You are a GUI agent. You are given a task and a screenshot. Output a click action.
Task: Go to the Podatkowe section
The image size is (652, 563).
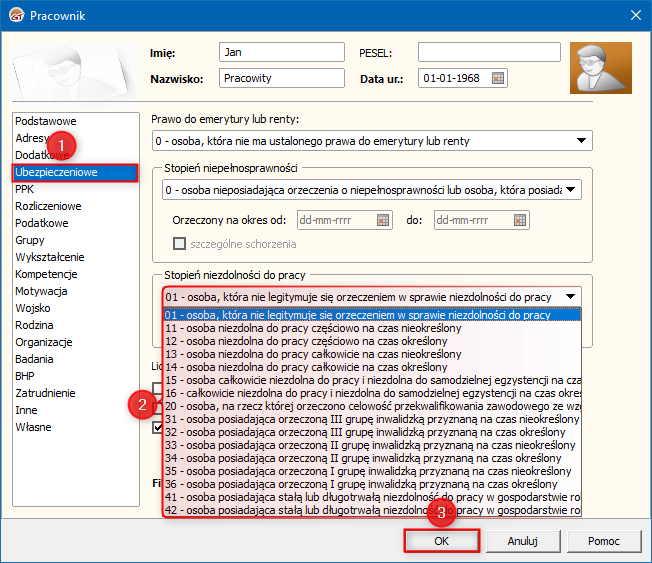(x=75, y=223)
